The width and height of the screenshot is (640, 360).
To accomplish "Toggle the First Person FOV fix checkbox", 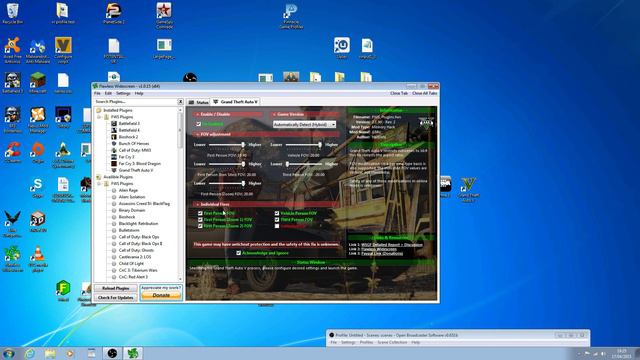I will (x=200, y=213).
